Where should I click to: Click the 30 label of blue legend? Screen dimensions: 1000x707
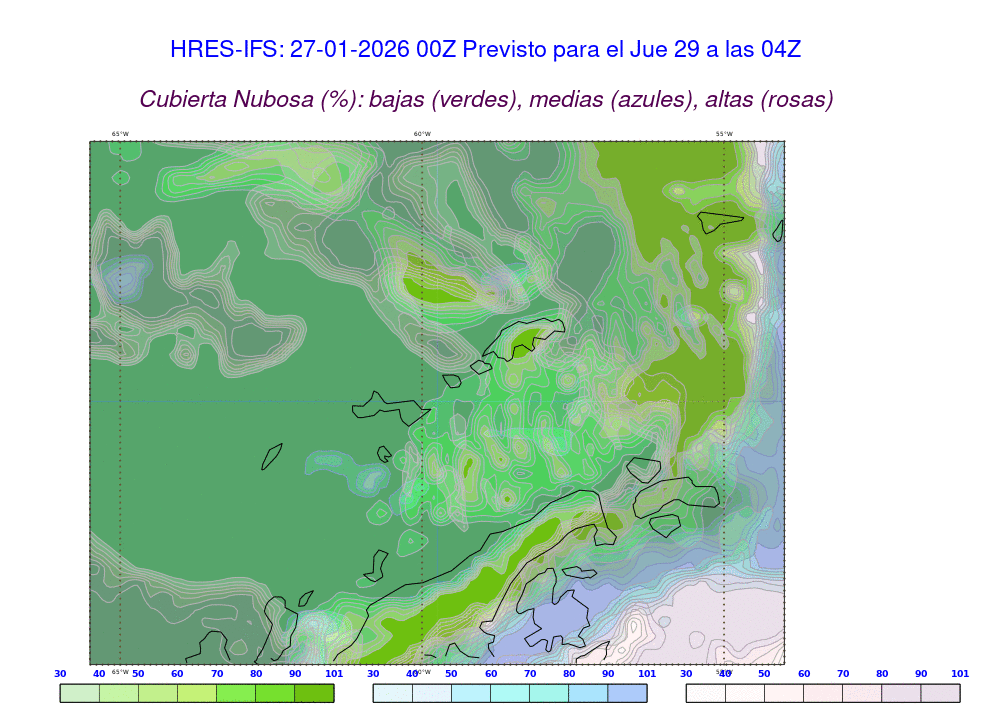pyautogui.click(x=373, y=674)
